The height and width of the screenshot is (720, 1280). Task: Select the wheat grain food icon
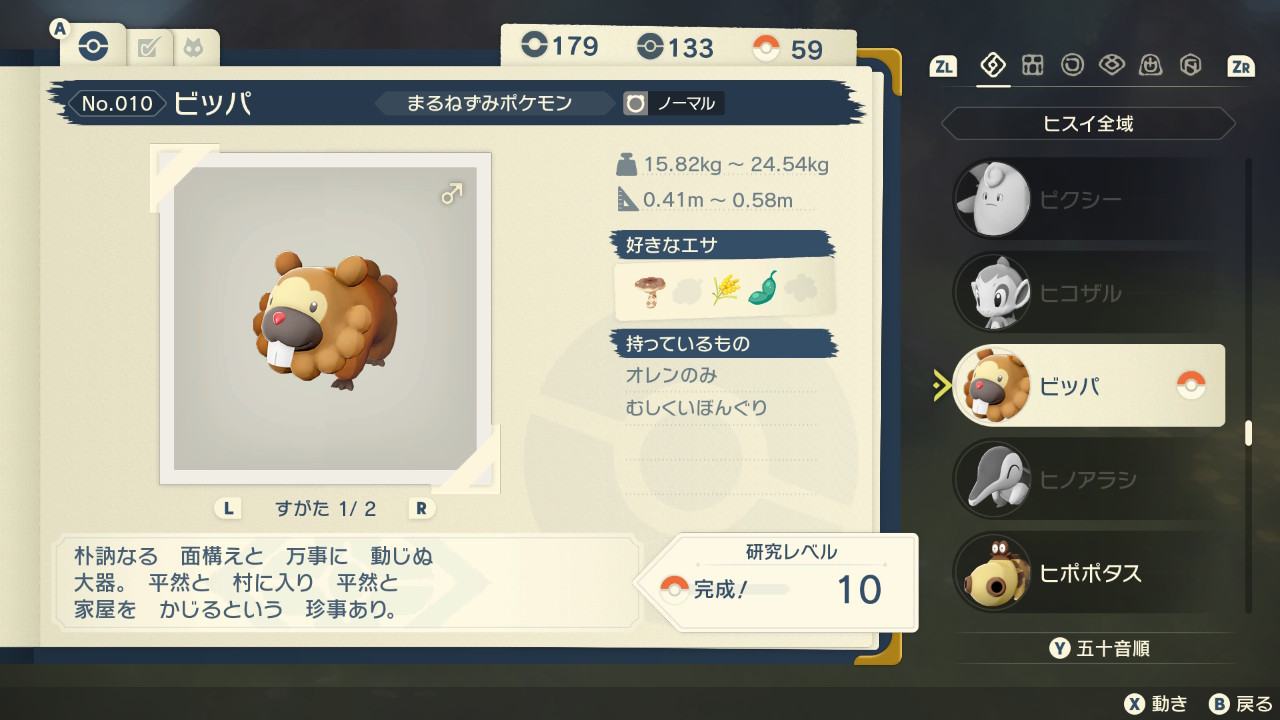pyautogui.click(x=724, y=289)
